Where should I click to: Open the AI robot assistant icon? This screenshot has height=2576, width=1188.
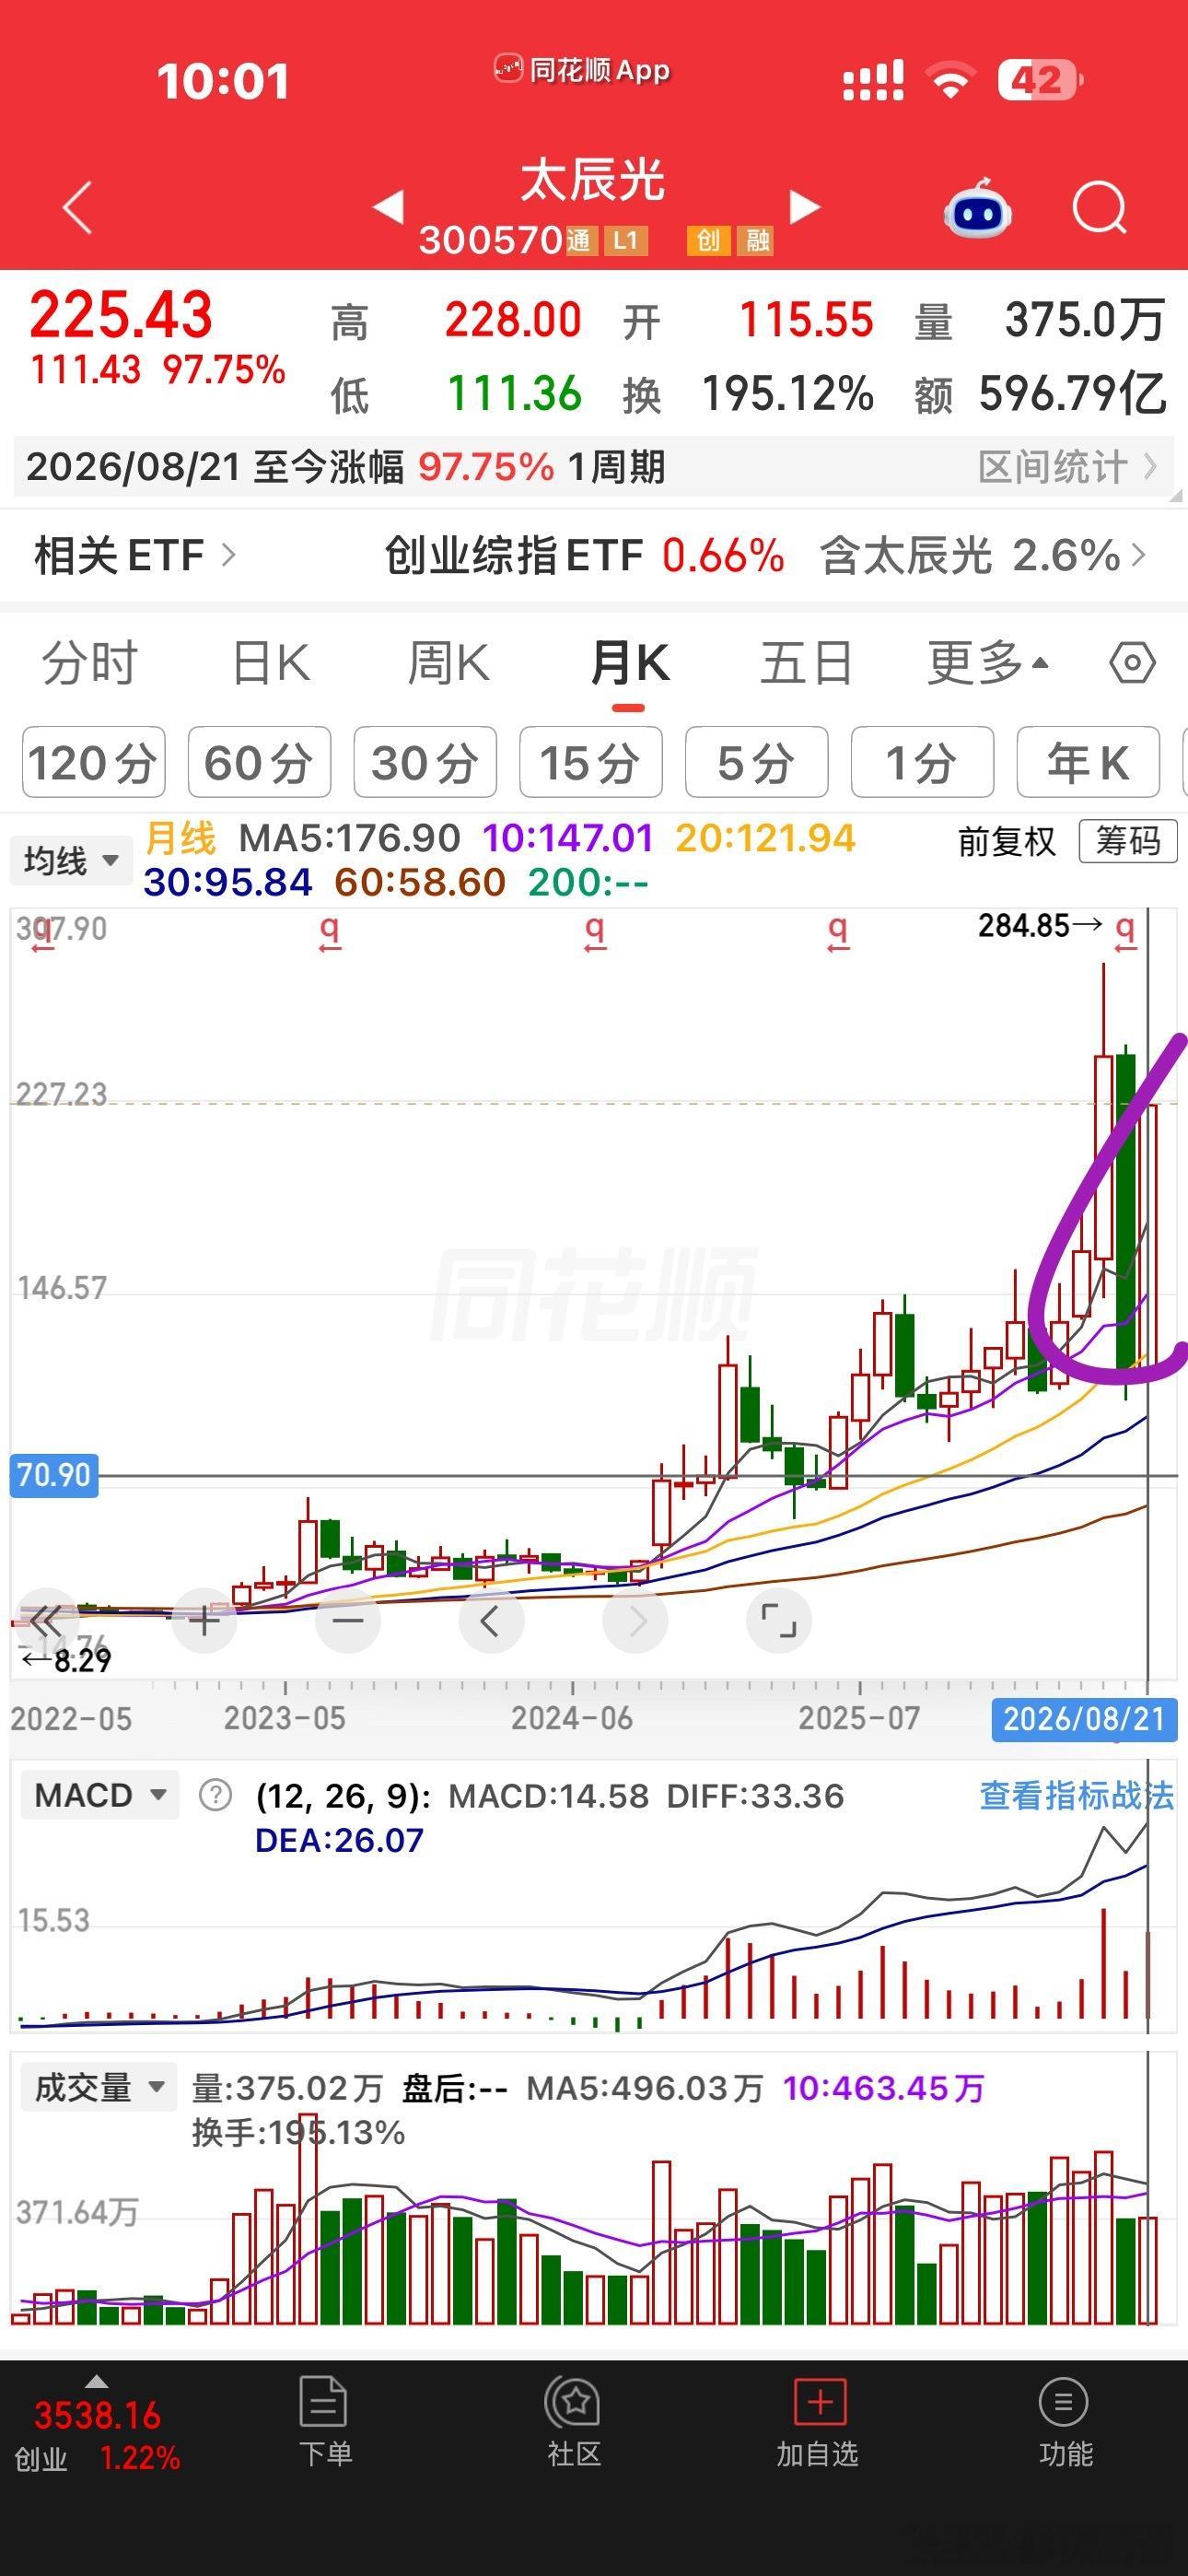click(x=977, y=208)
